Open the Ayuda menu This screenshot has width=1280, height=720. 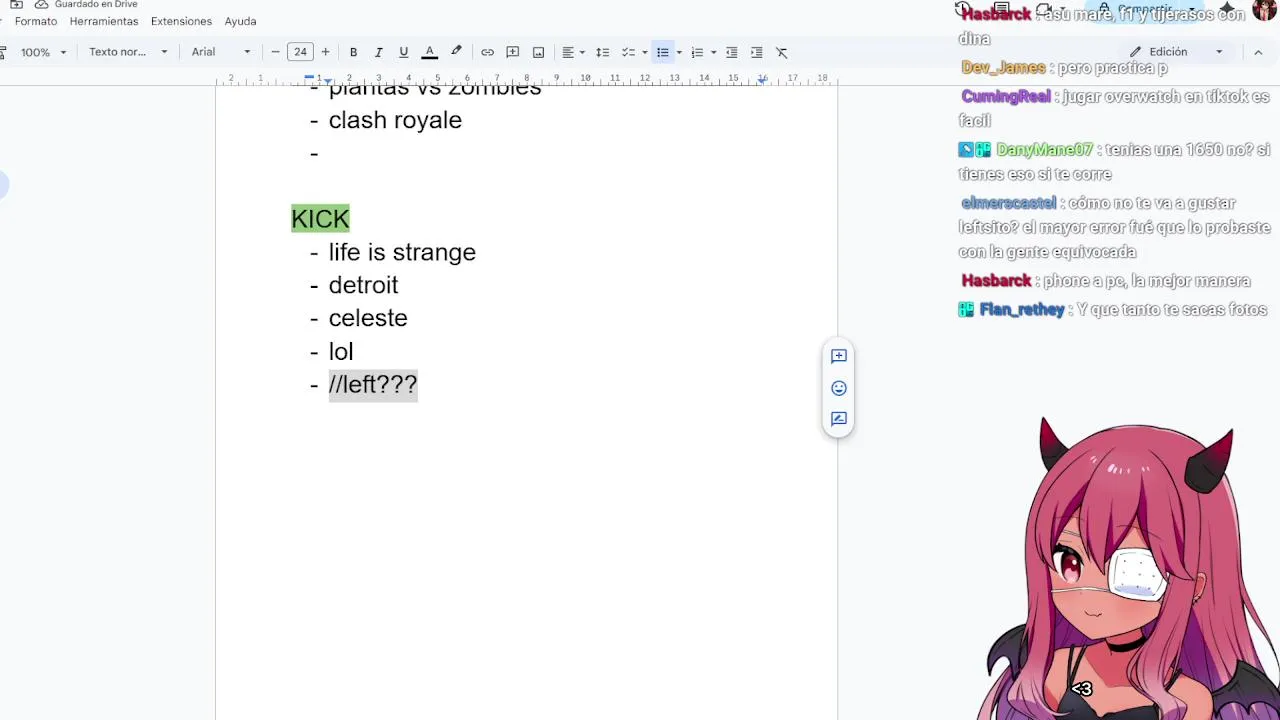pyautogui.click(x=241, y=21)
